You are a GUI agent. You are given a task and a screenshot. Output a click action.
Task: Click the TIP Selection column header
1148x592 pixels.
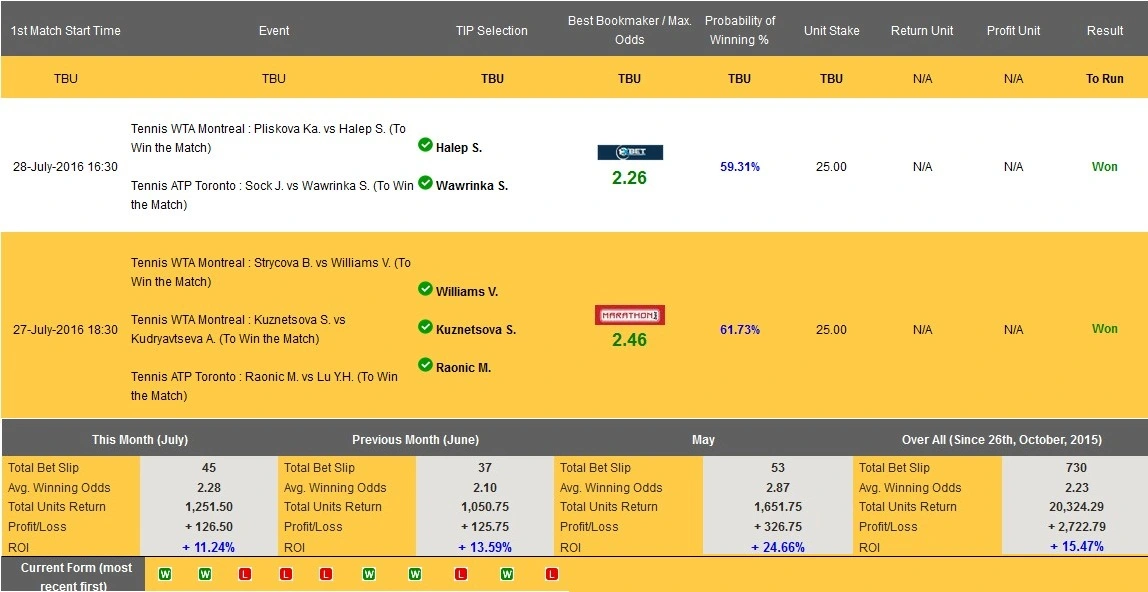[x=491, y=30]
